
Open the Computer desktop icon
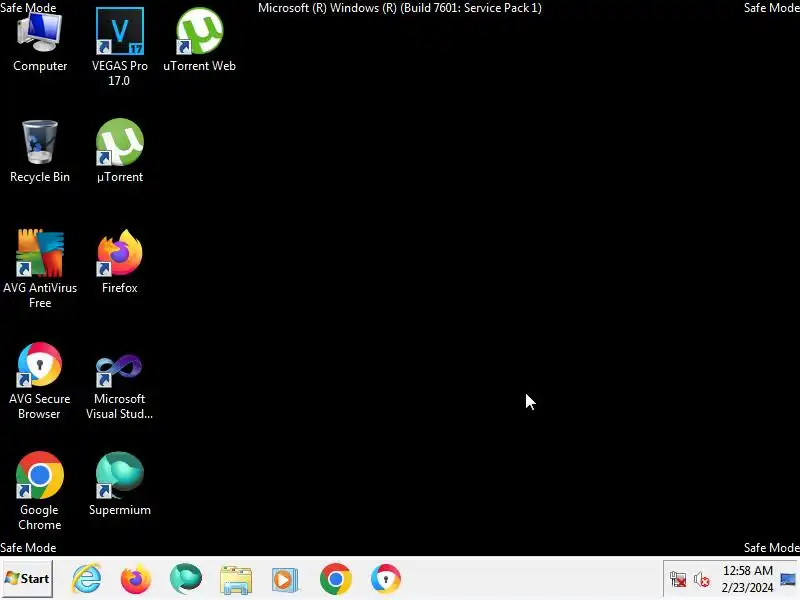pos(40,42)
